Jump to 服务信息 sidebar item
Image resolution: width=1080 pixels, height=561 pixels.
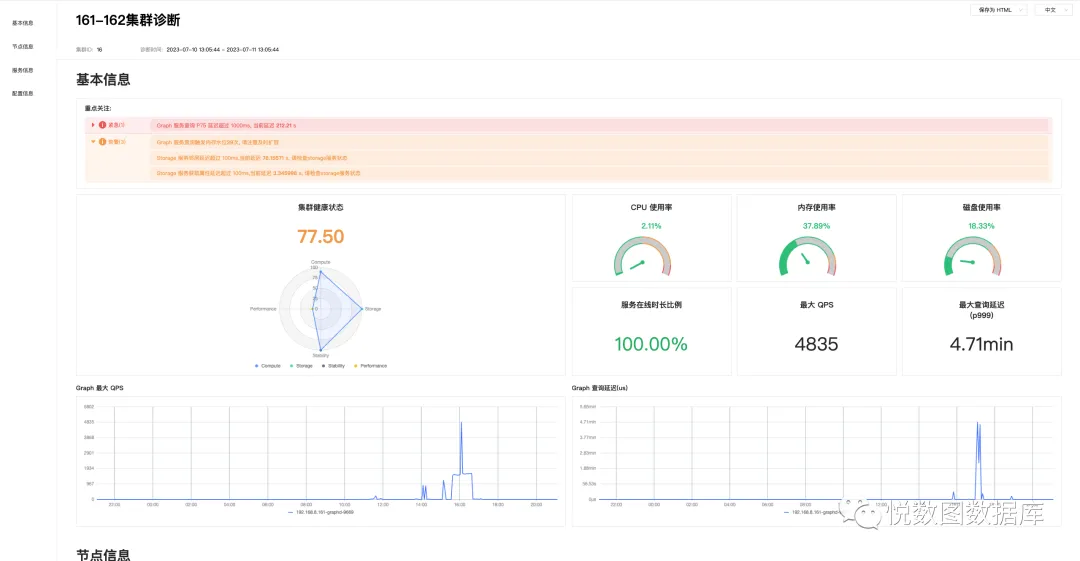click(x=23, y=70)
